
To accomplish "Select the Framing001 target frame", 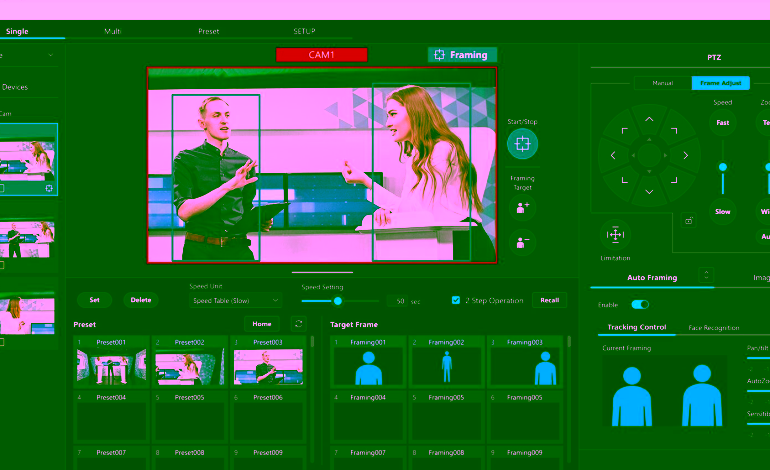I will coord(368,362).
